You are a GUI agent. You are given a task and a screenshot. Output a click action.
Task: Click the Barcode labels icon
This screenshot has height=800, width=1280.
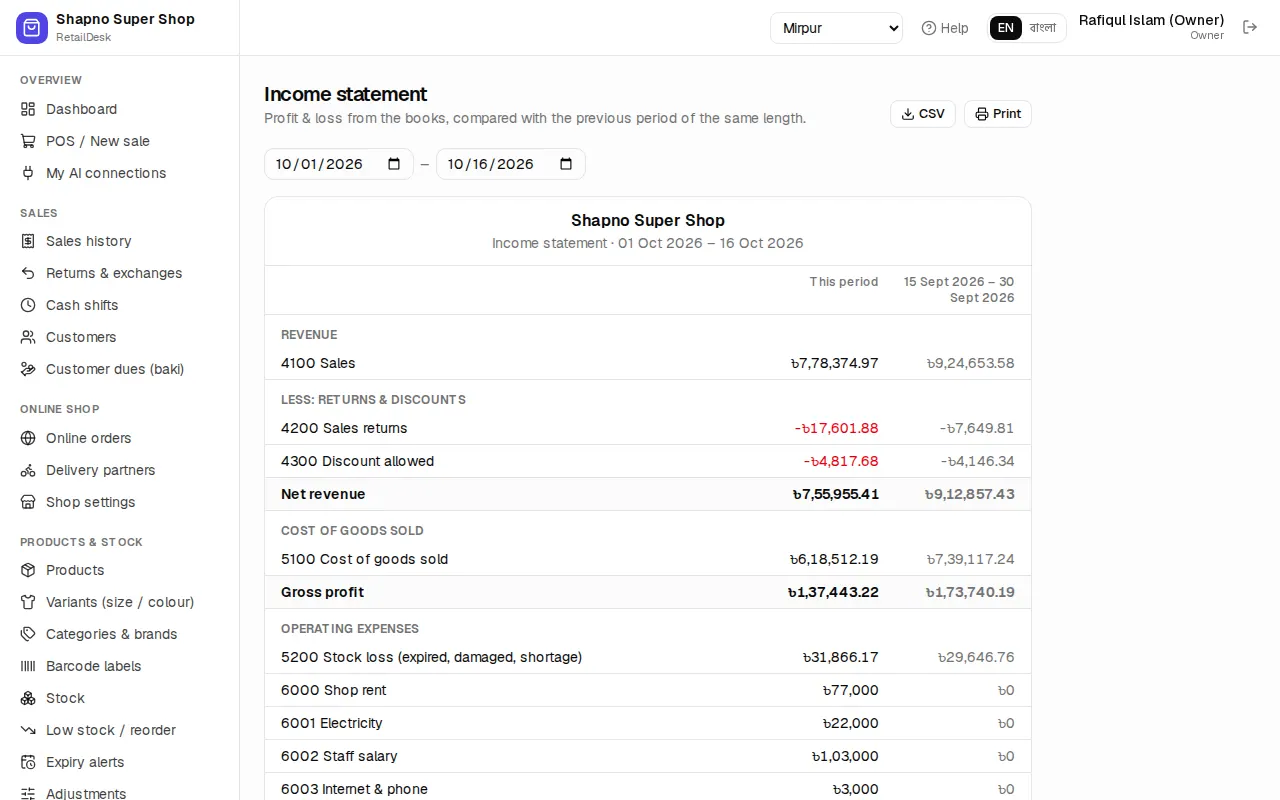pyautogui.click(x=28, y=666)
